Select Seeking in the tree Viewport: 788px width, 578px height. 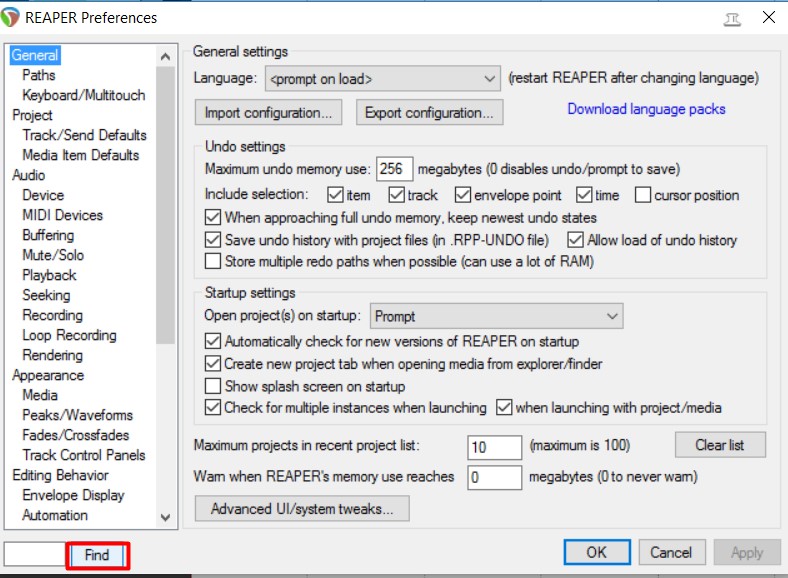[46, 295]
